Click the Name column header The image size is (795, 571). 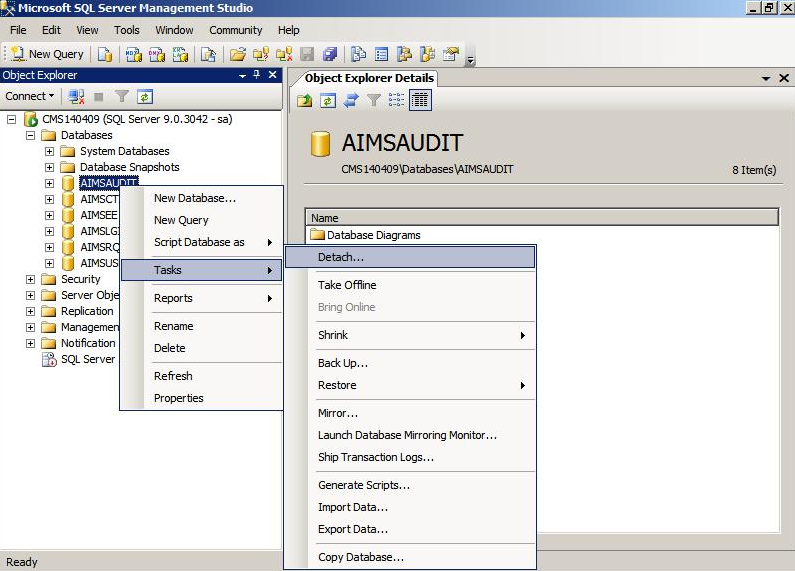[541, 218]
